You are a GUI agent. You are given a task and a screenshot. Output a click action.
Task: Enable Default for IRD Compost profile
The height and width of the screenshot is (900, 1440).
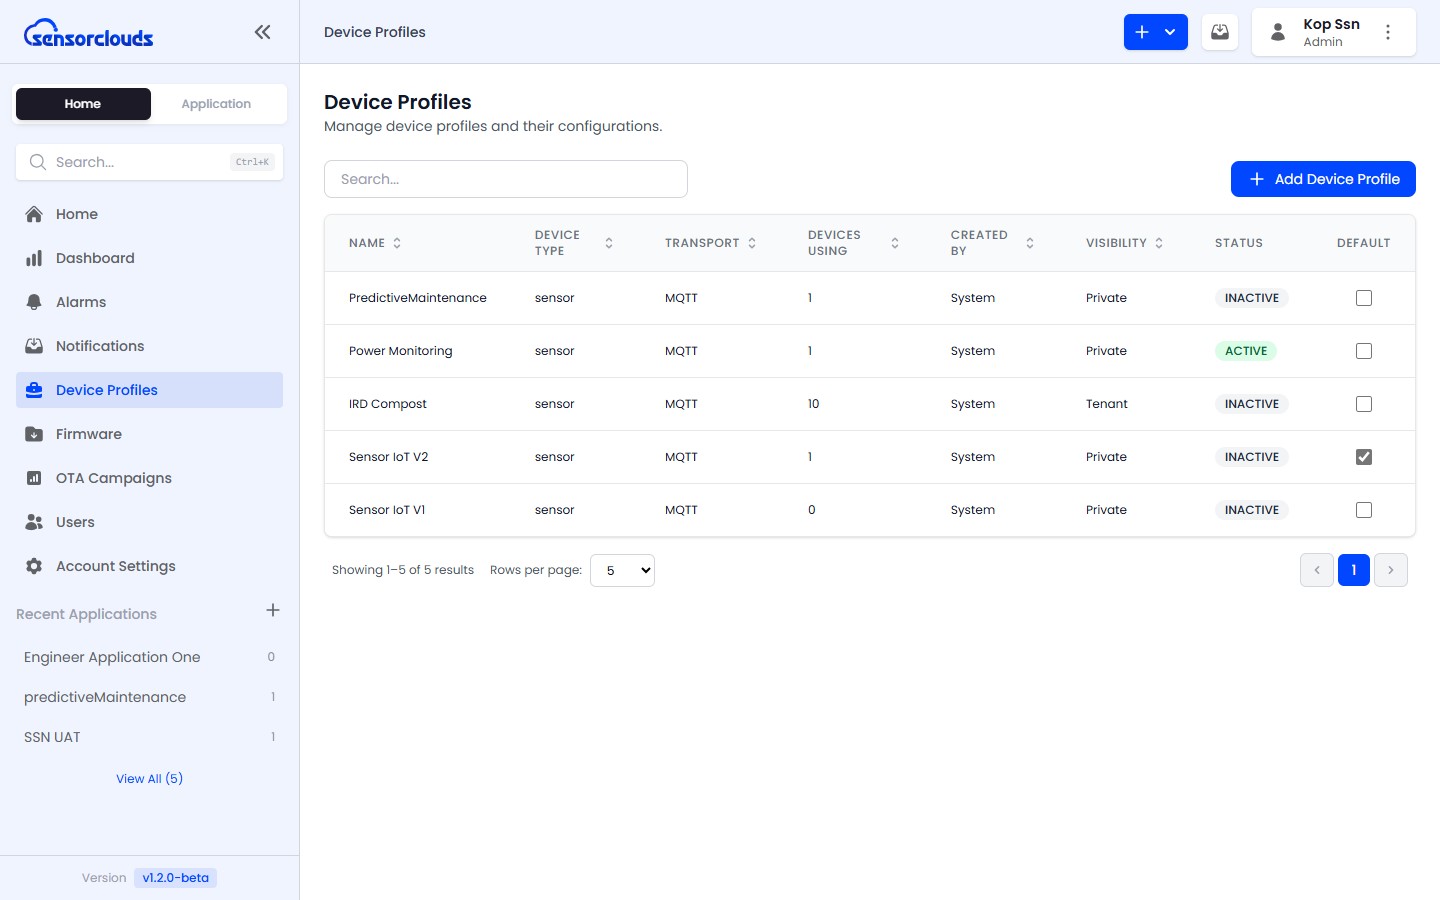(1364, 404)
